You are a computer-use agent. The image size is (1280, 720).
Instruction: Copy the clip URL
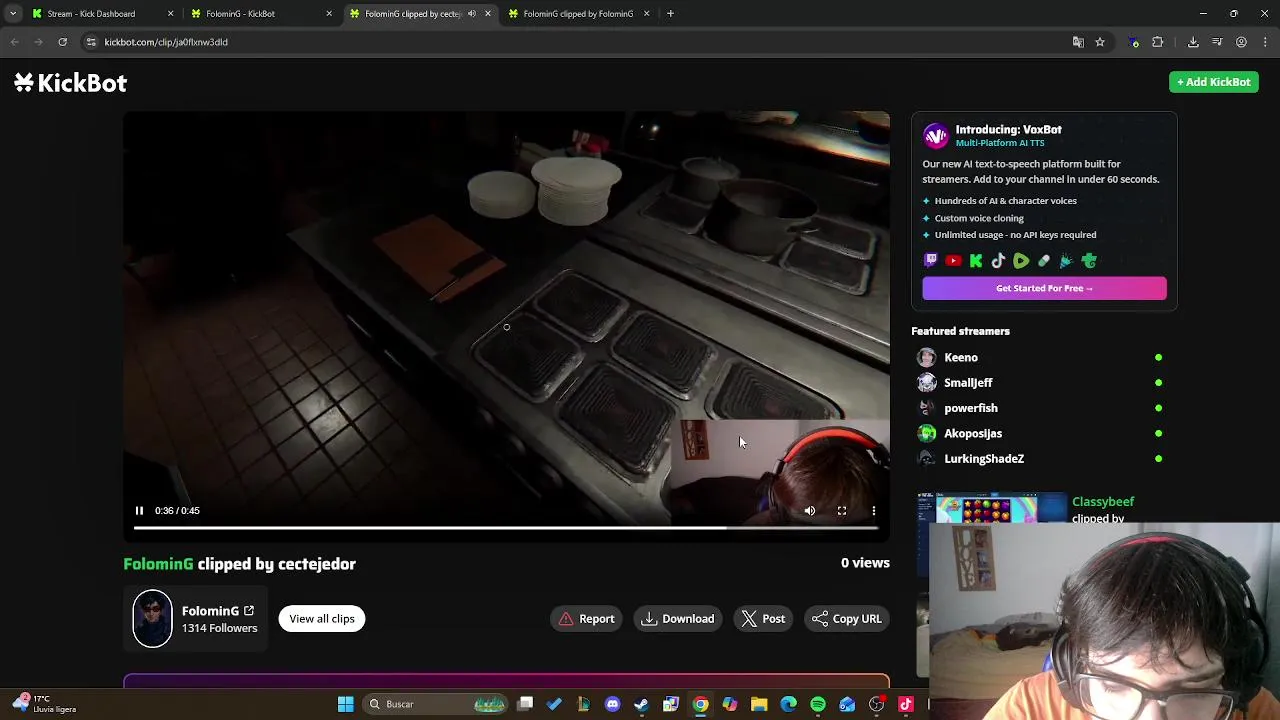pyautogui.click(x=847, y=619)
